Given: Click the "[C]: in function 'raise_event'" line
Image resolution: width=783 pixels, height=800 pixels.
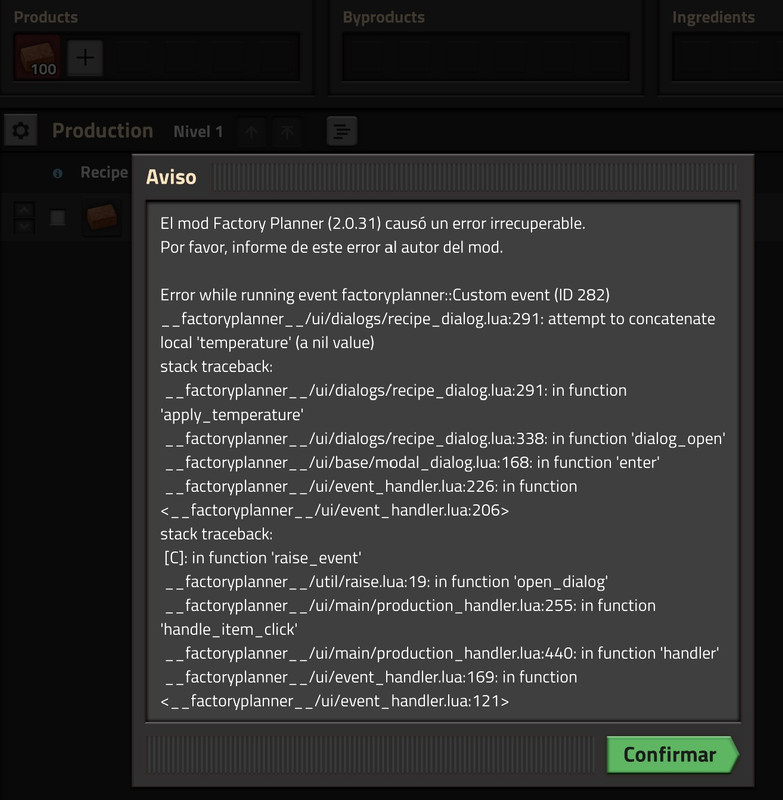Looking at the screenshot, I should (x=263, y=558).
